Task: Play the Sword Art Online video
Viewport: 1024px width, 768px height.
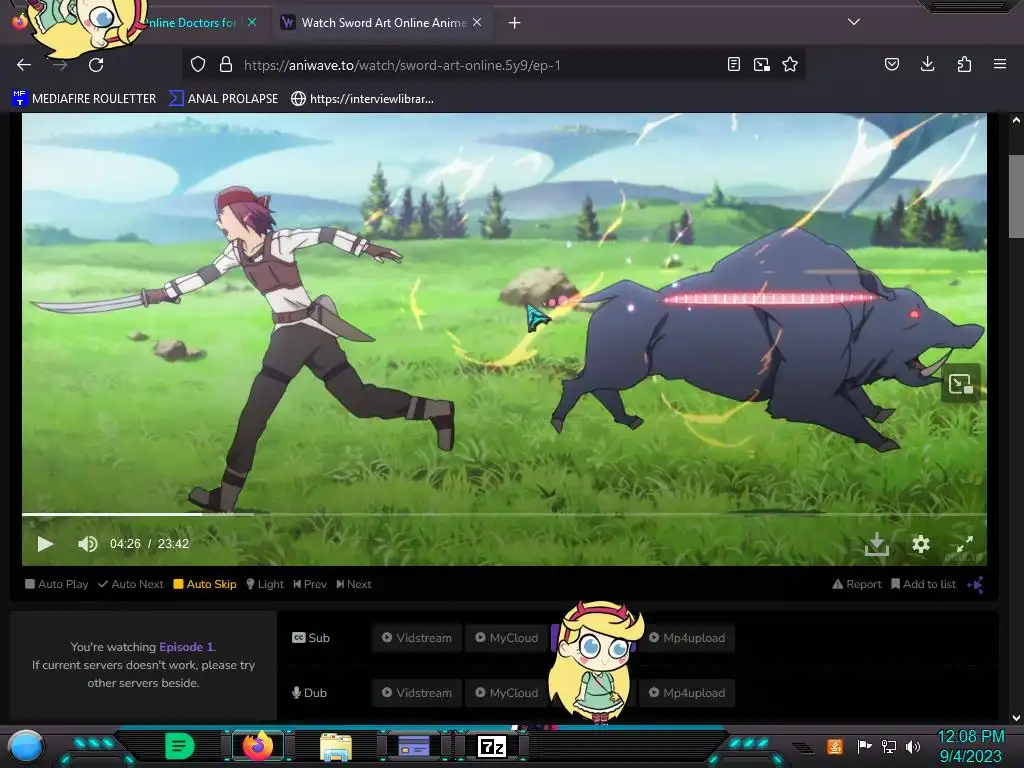Action: (45, 544)
